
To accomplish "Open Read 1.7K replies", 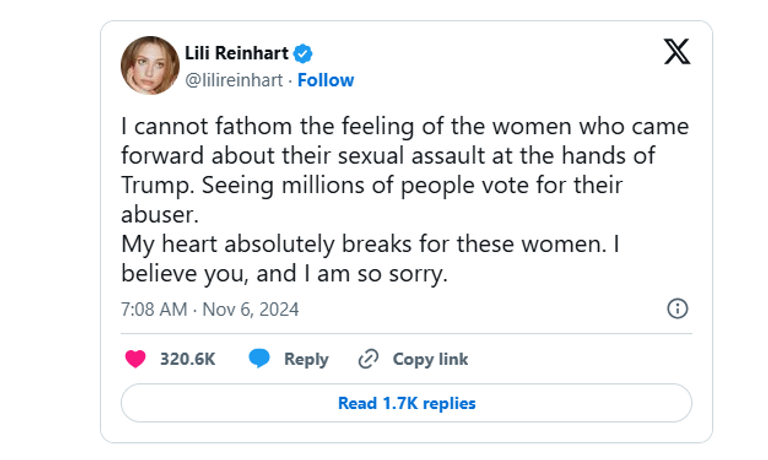I will click(x=406, y=403).
